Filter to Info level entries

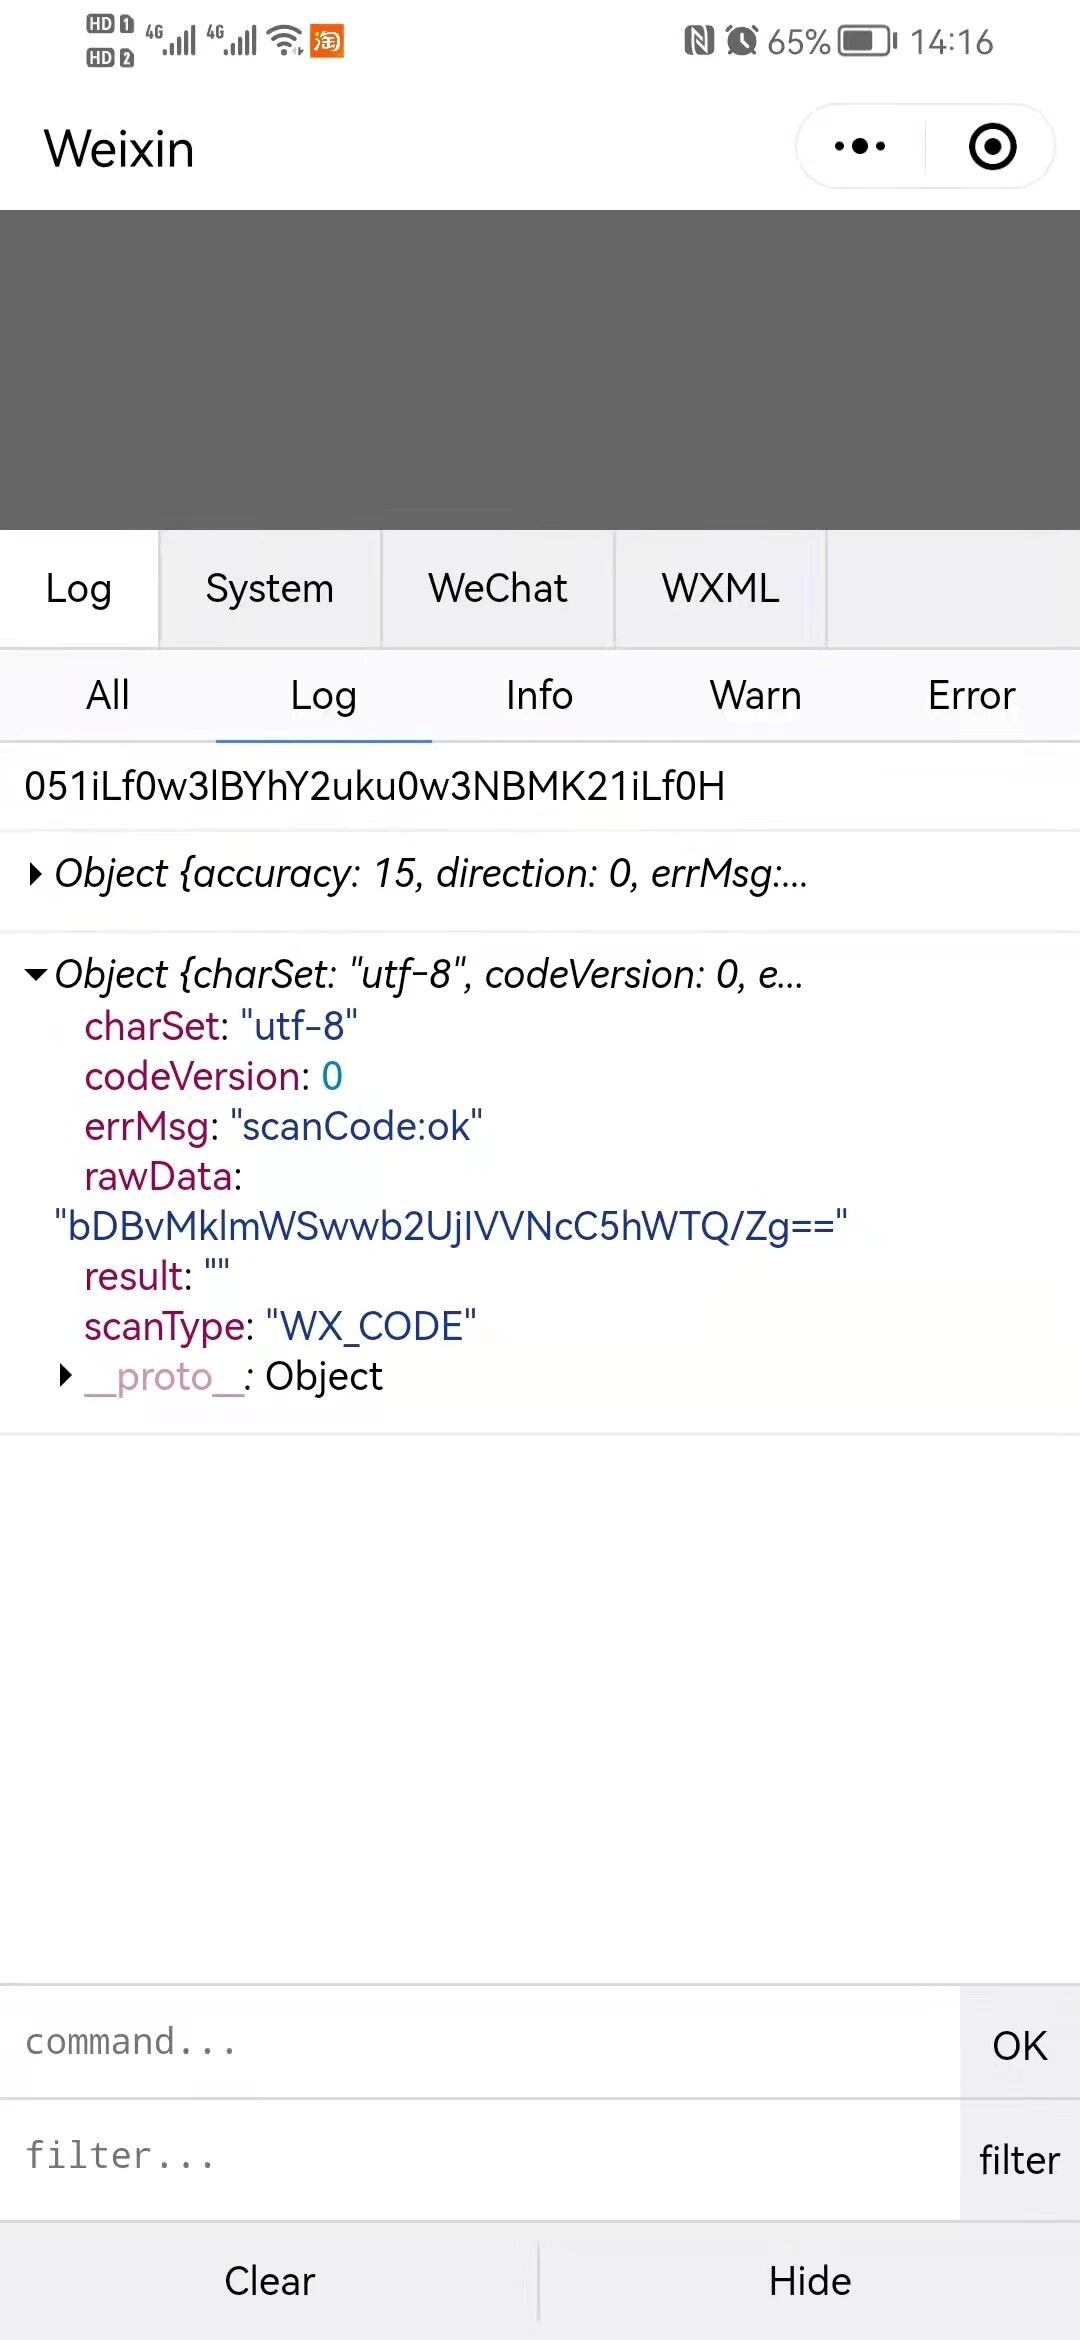click(x=540, y=696)
